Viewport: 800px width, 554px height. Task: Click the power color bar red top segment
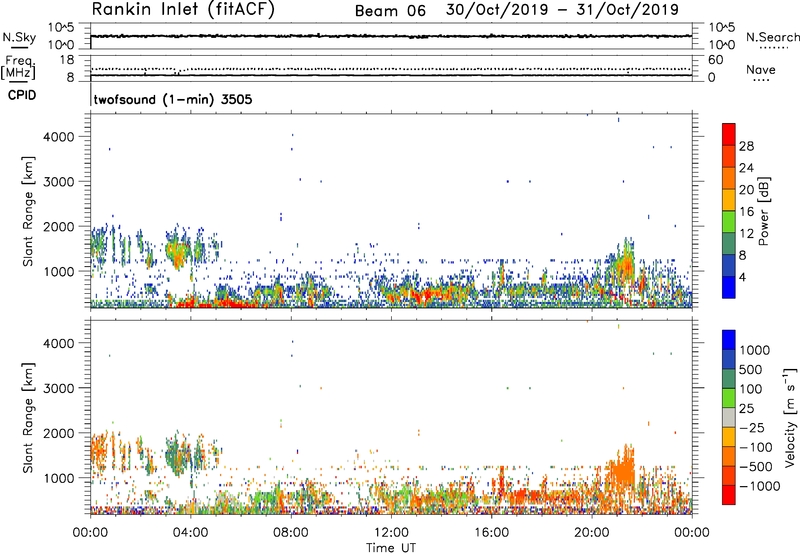click(x=729, y=132)
